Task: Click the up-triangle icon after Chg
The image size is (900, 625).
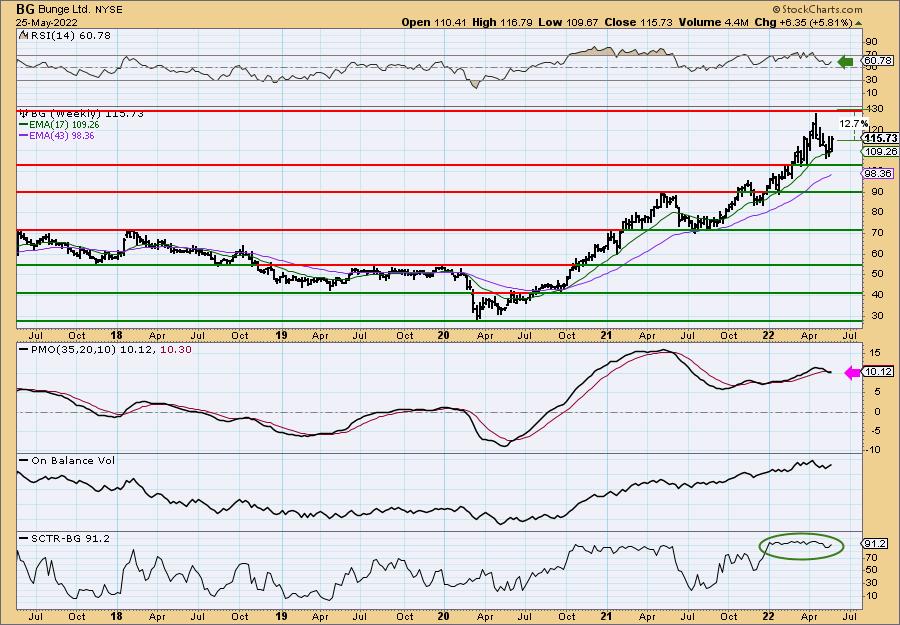Action: tap(859, 23)
